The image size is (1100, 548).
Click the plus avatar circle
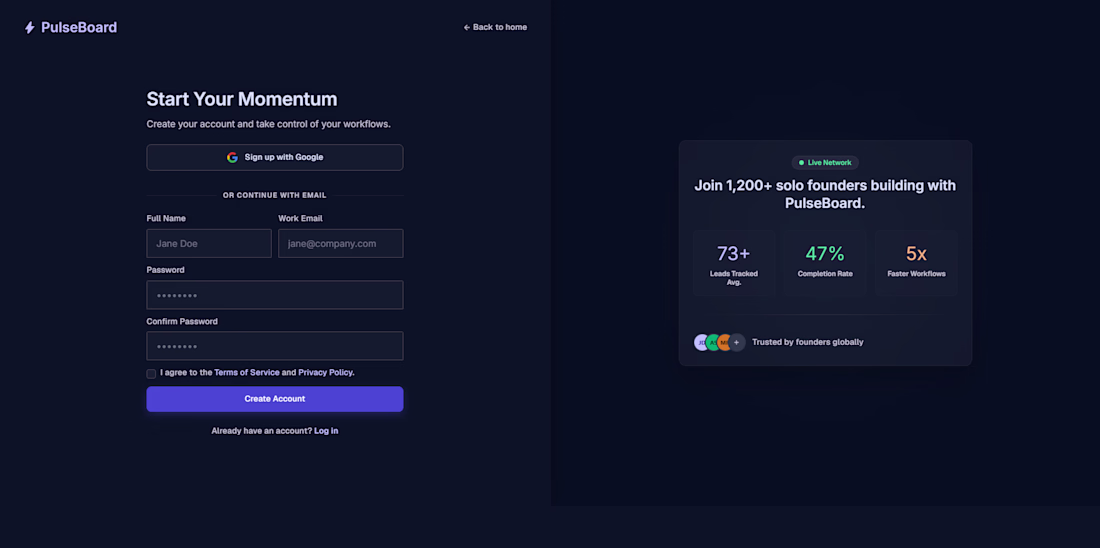[737, 342]
